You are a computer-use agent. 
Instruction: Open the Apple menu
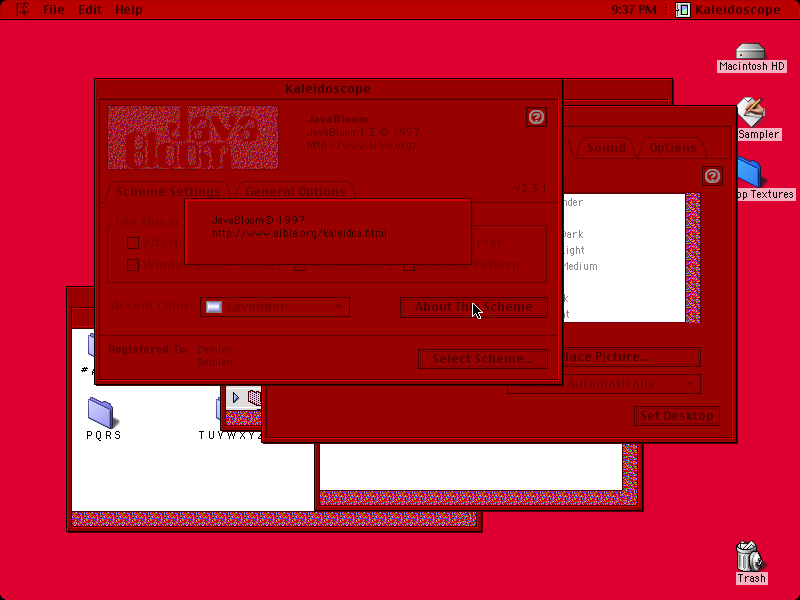[22, 9]
